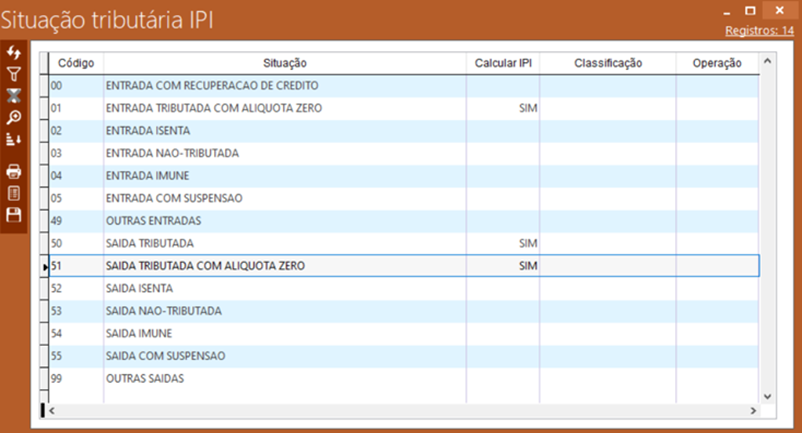Screen dimensions: 802x433
Task: Print the list using printer icon
Action: [x=14, y=171]
